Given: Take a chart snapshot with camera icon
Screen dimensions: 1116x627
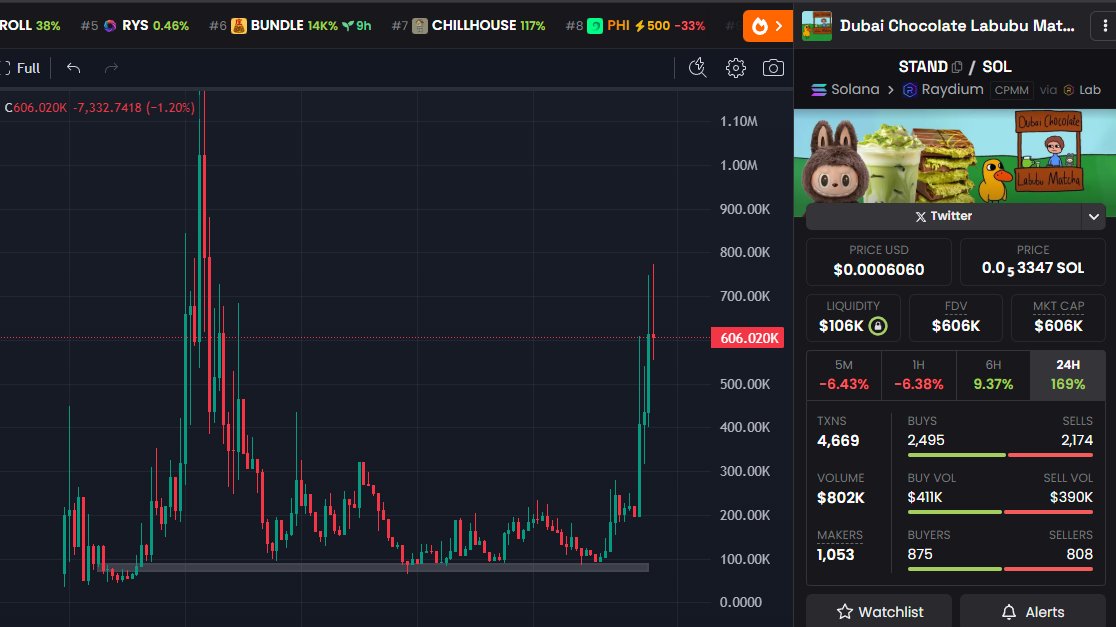Looking at the screenshot, I should (773, 68).
